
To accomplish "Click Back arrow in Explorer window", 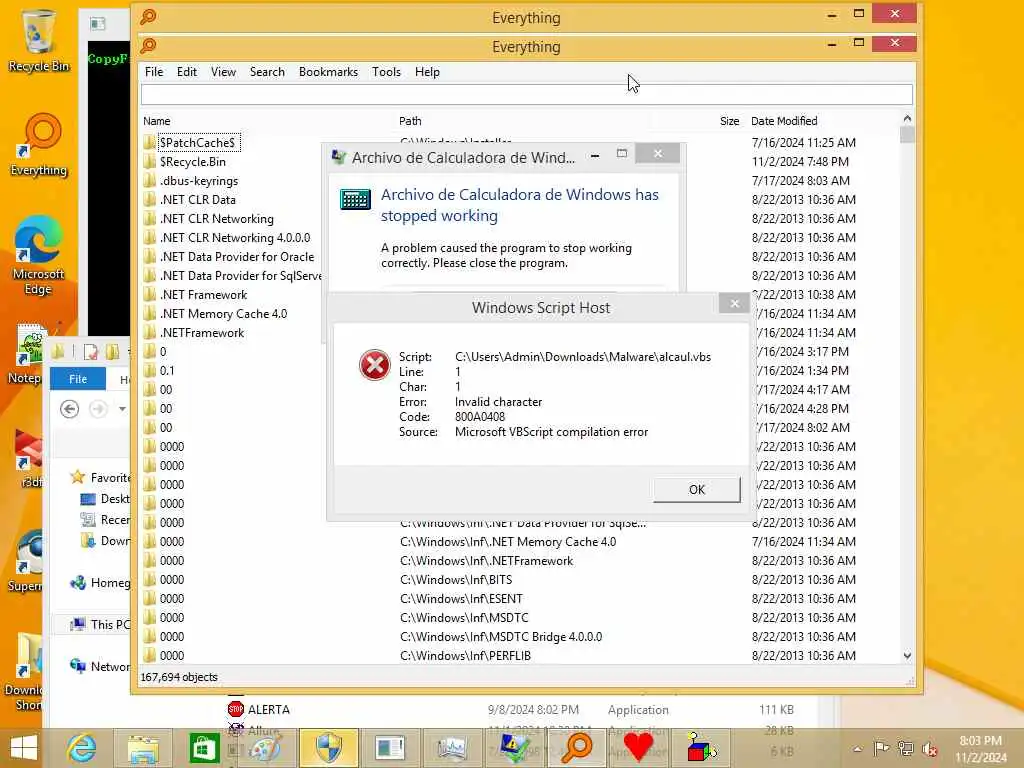I will tap(69, 409).
